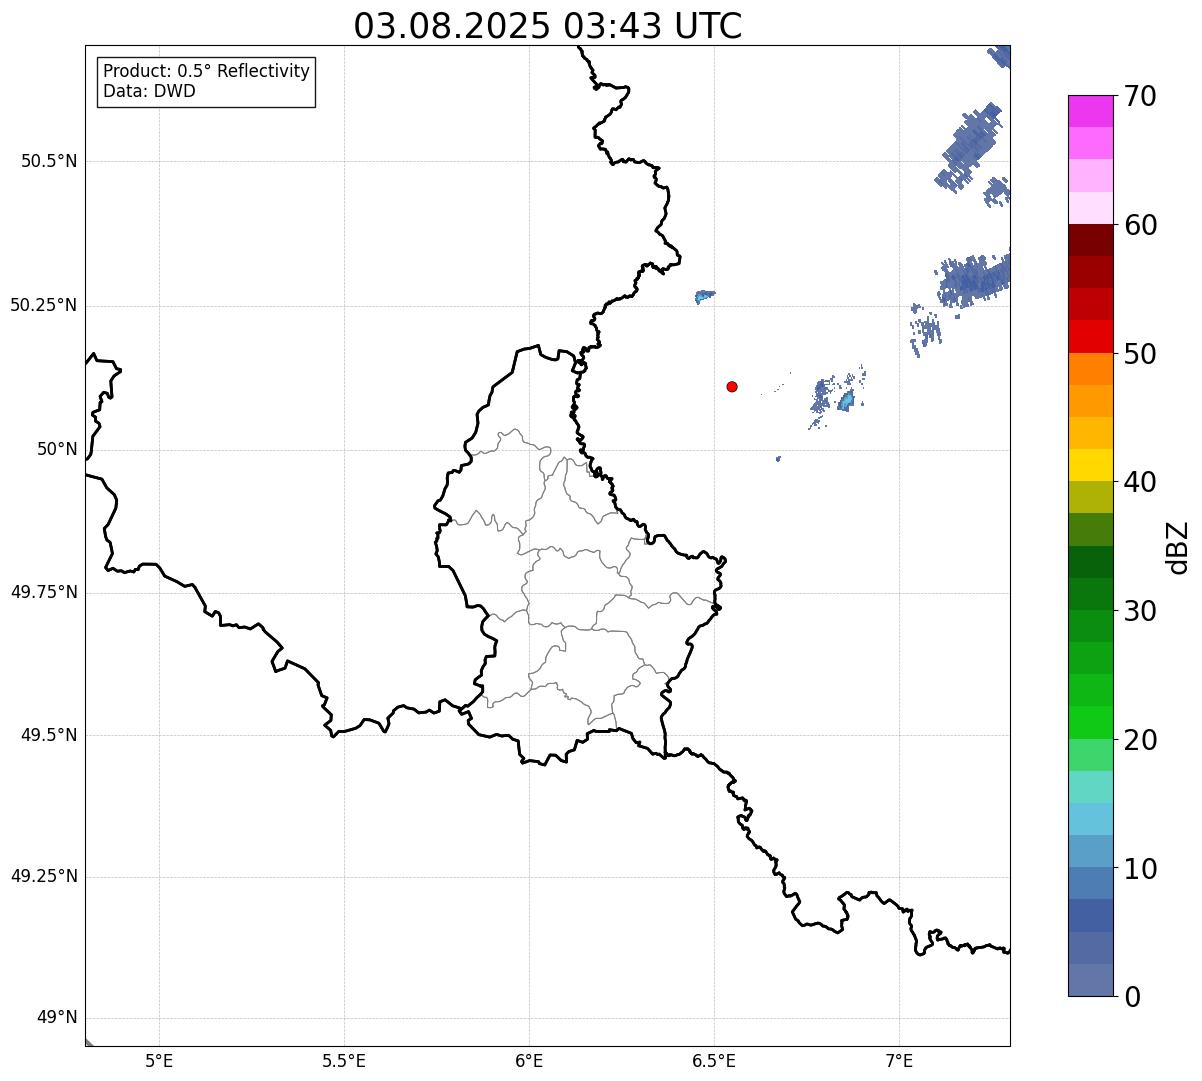The height and width of the screenshot is (1081, 1202).
Task: Click the "6°E" longitude label
Action: tap(529, 1061)
